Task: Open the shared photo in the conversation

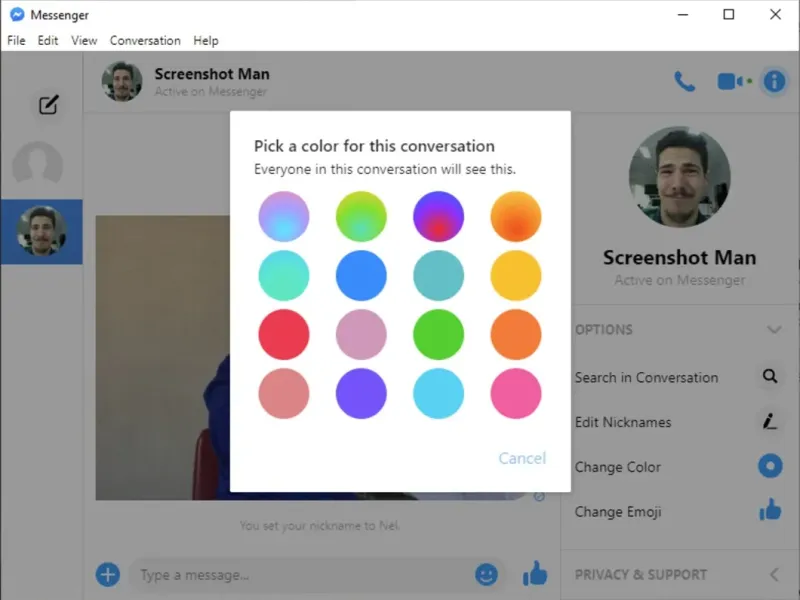Action: (163, 357)
